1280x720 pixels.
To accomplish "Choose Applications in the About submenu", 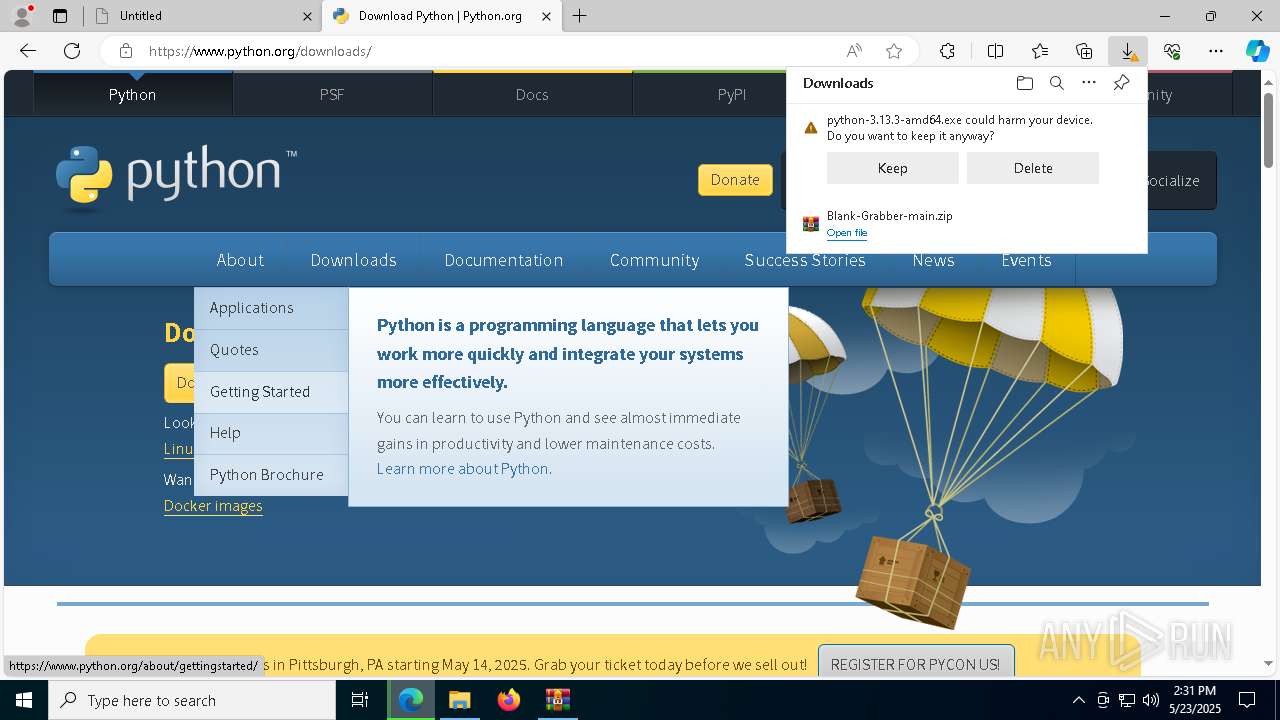I will [271, 308].
